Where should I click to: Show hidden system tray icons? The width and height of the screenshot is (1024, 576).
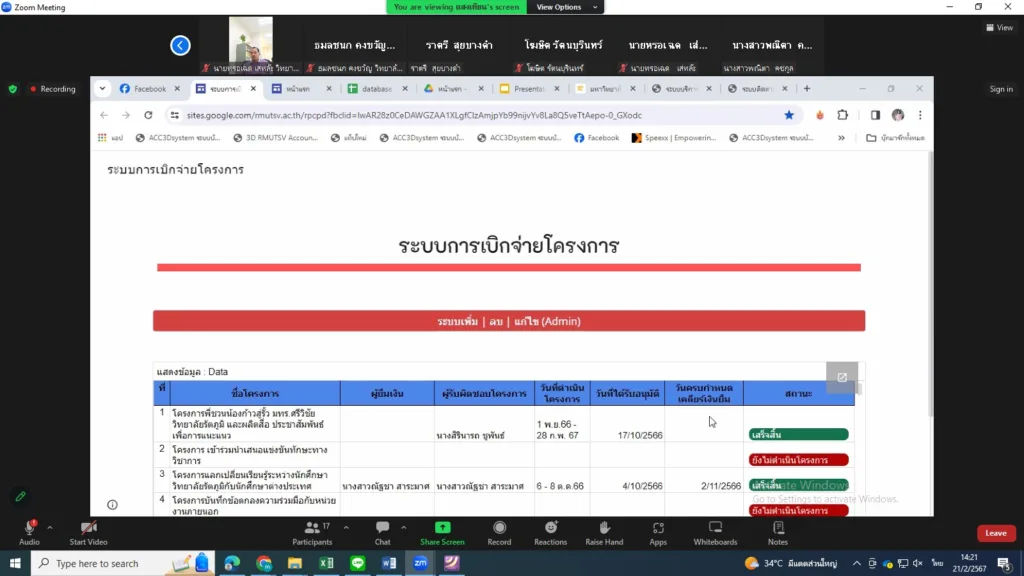point(856,563)
